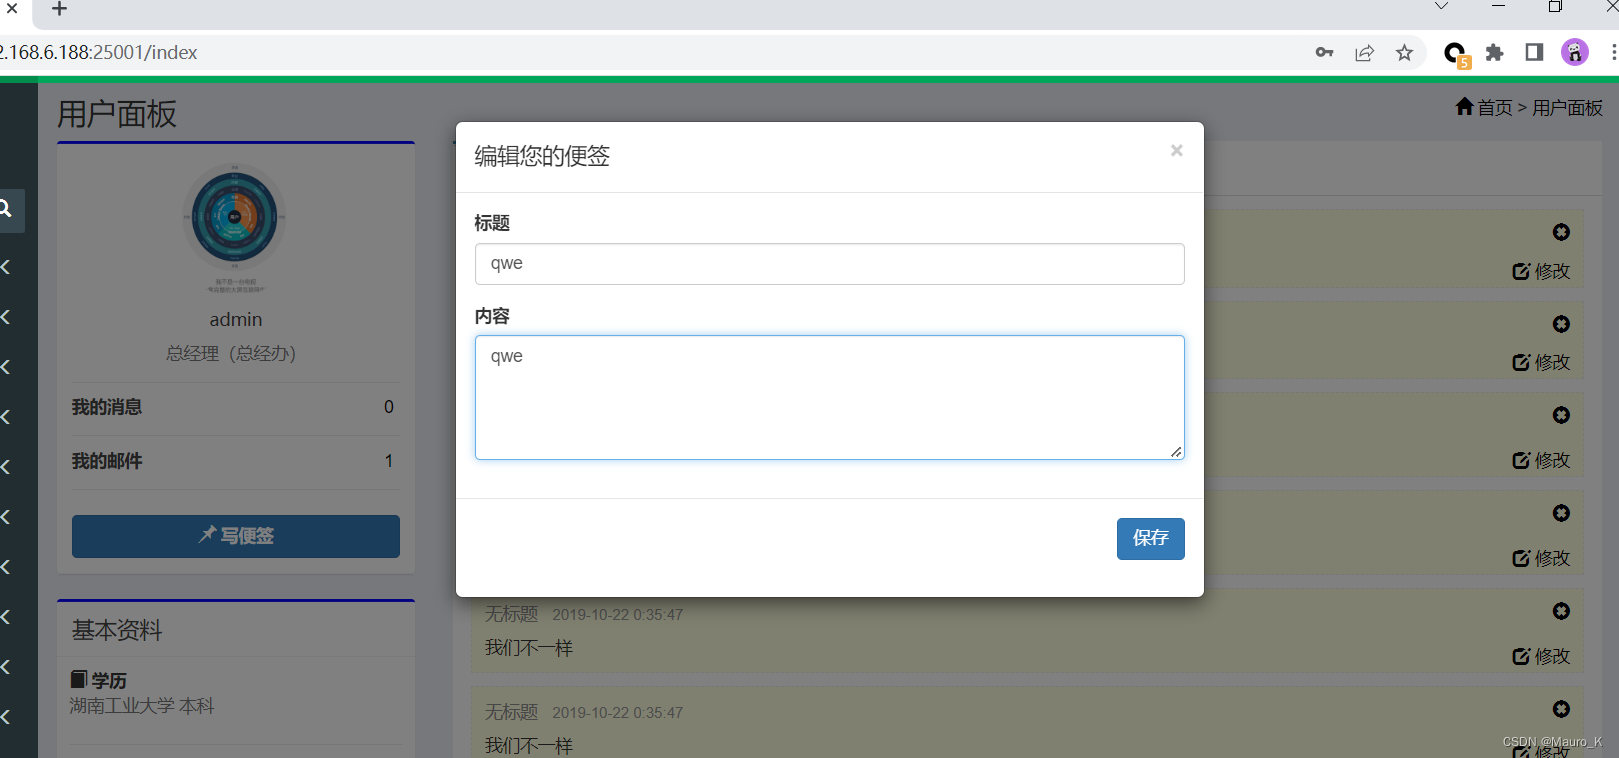Click the 写便签 write note button
Screen dimensions: 1619x758
coord(236,536)
